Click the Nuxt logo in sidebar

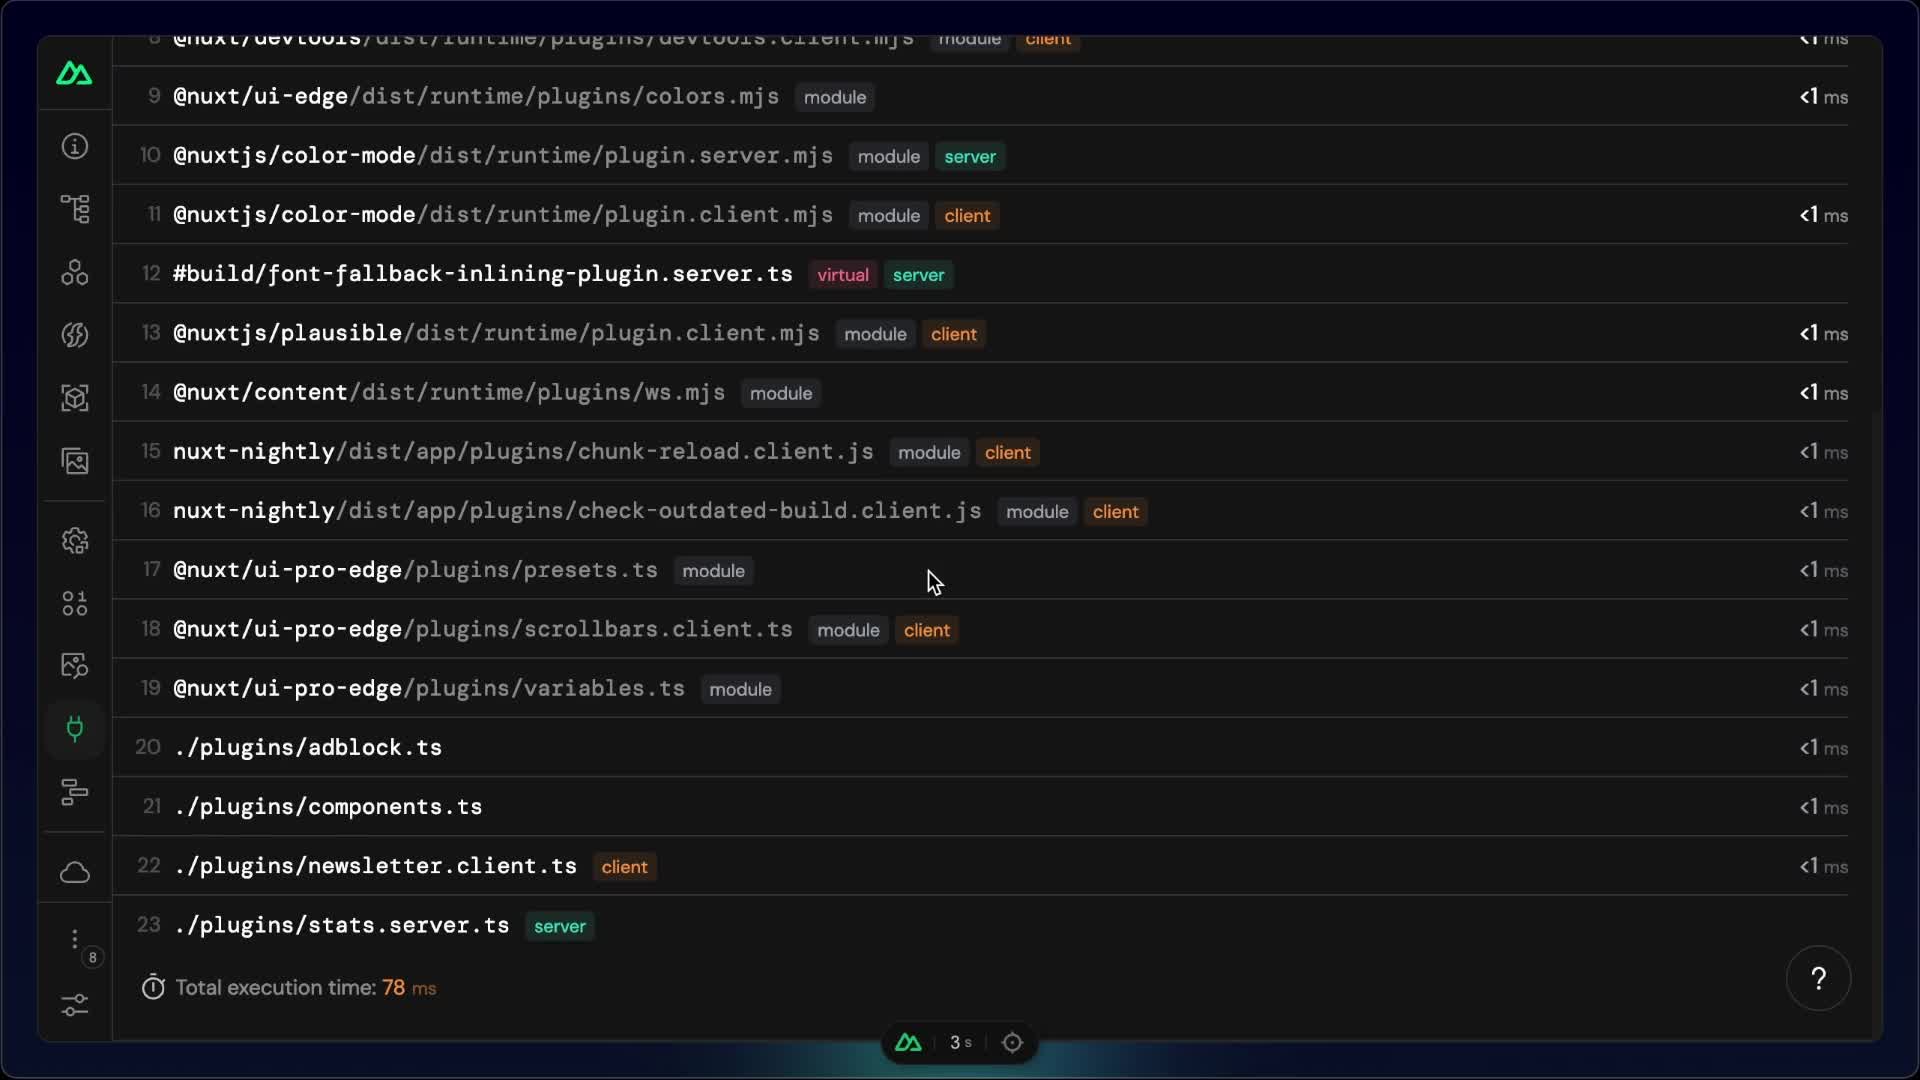(x=74, y=73)
